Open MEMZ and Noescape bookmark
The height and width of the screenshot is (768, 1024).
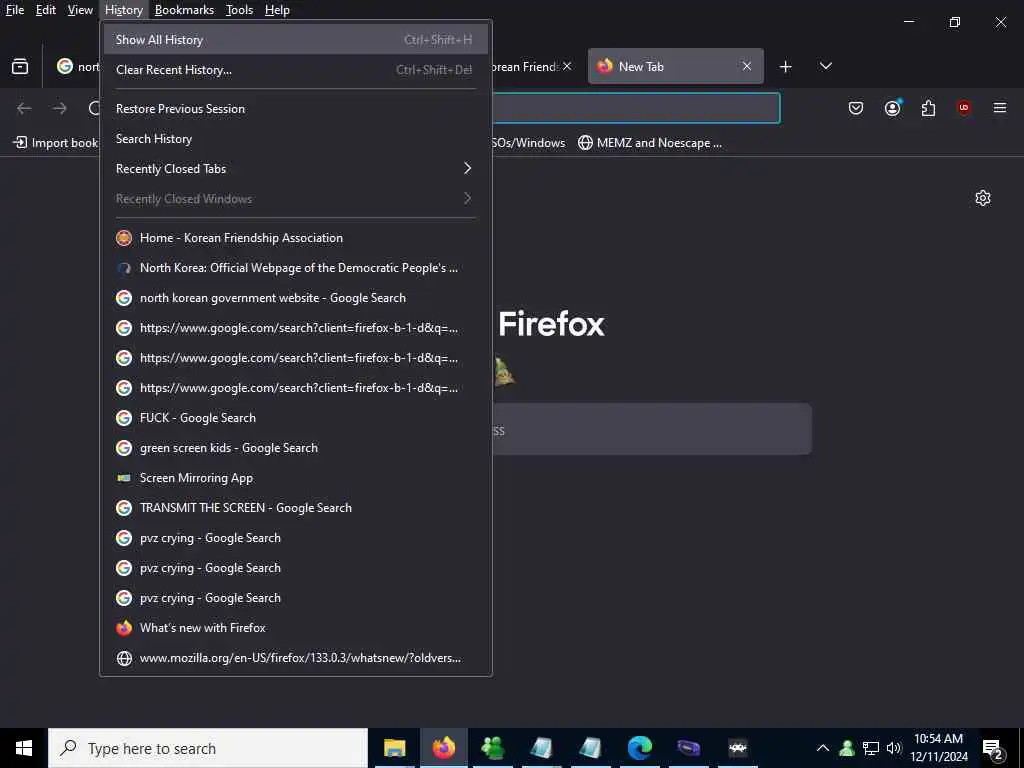tap(650, 143)
